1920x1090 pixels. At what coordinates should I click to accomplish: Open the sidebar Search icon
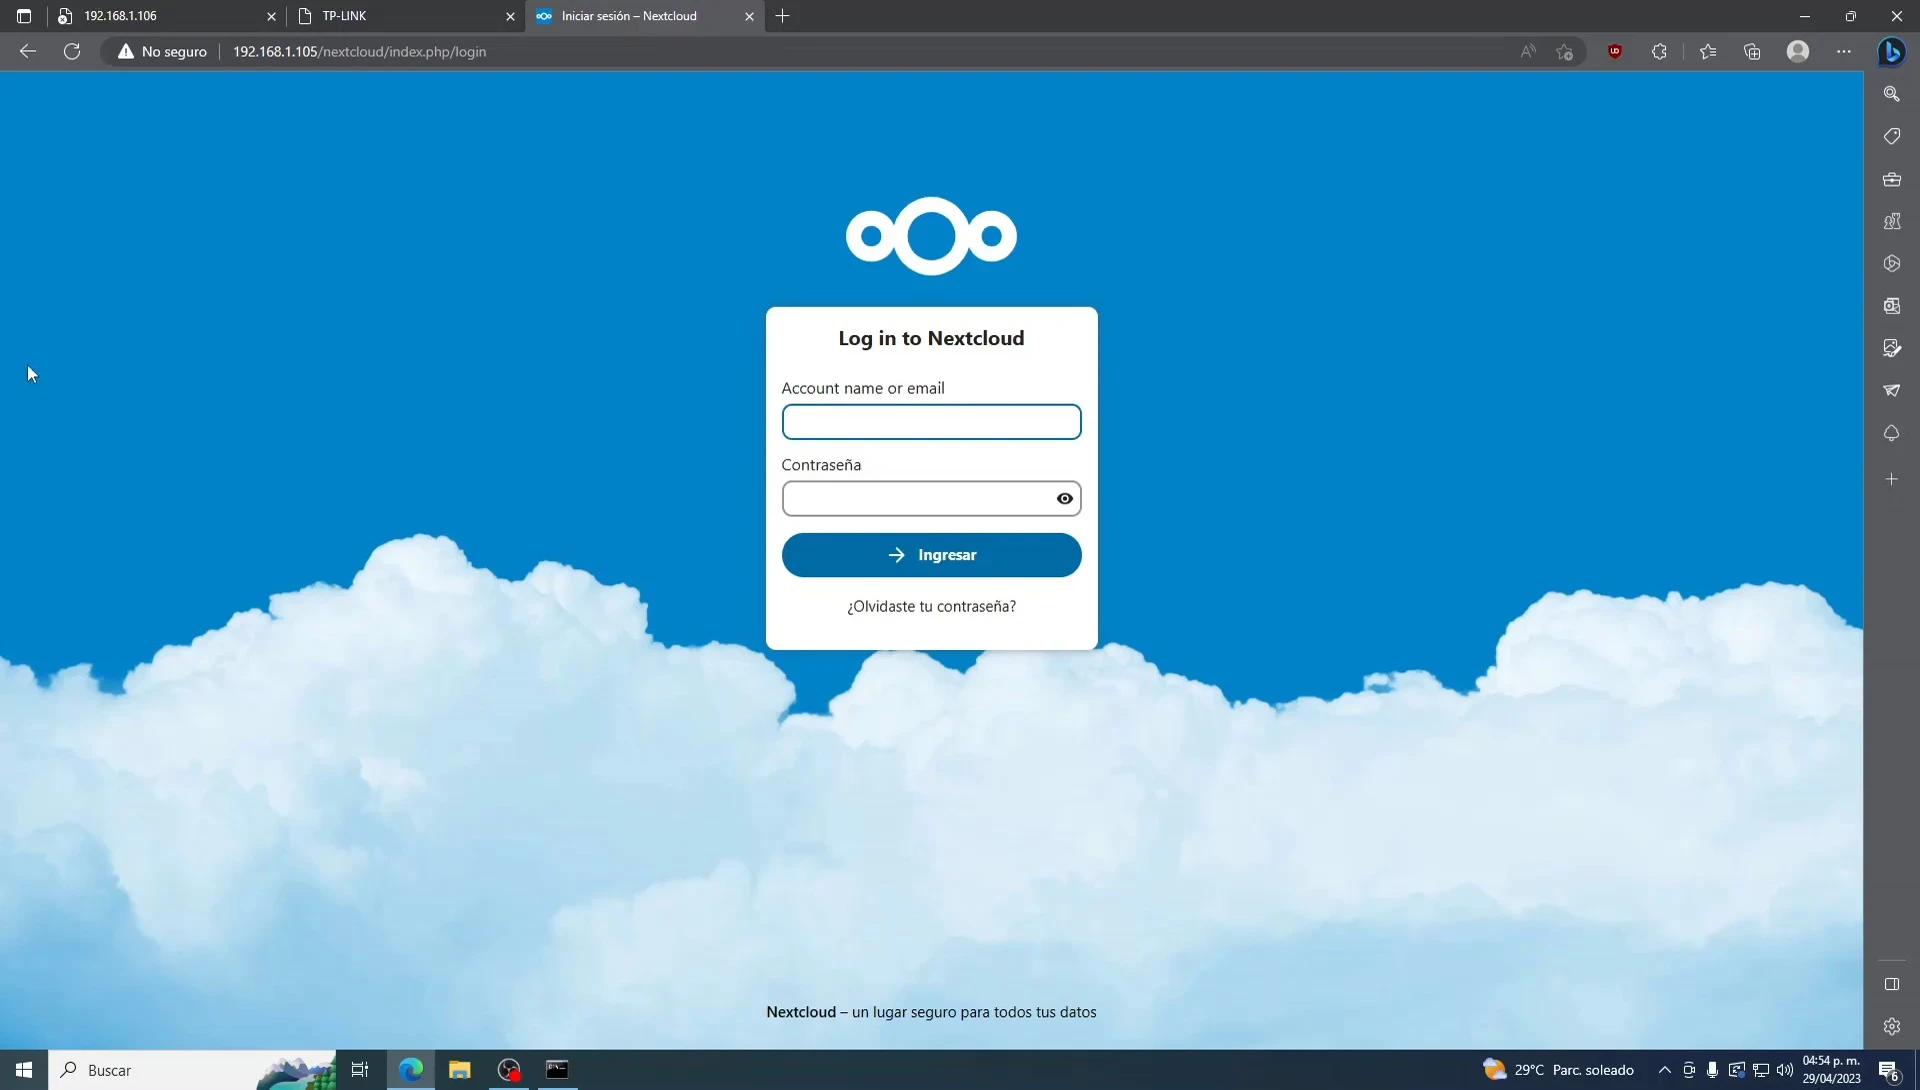(1892, 94)
